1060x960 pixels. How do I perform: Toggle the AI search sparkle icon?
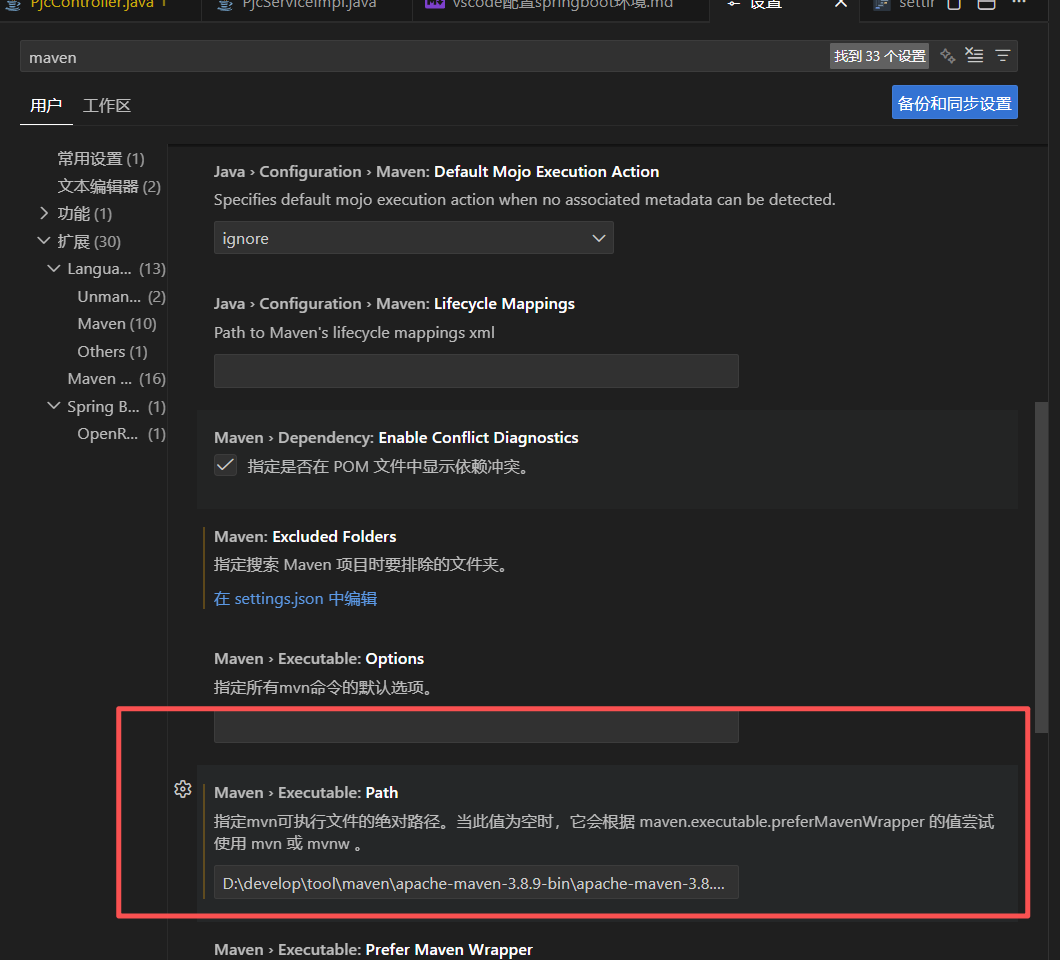tap(947, 56)
